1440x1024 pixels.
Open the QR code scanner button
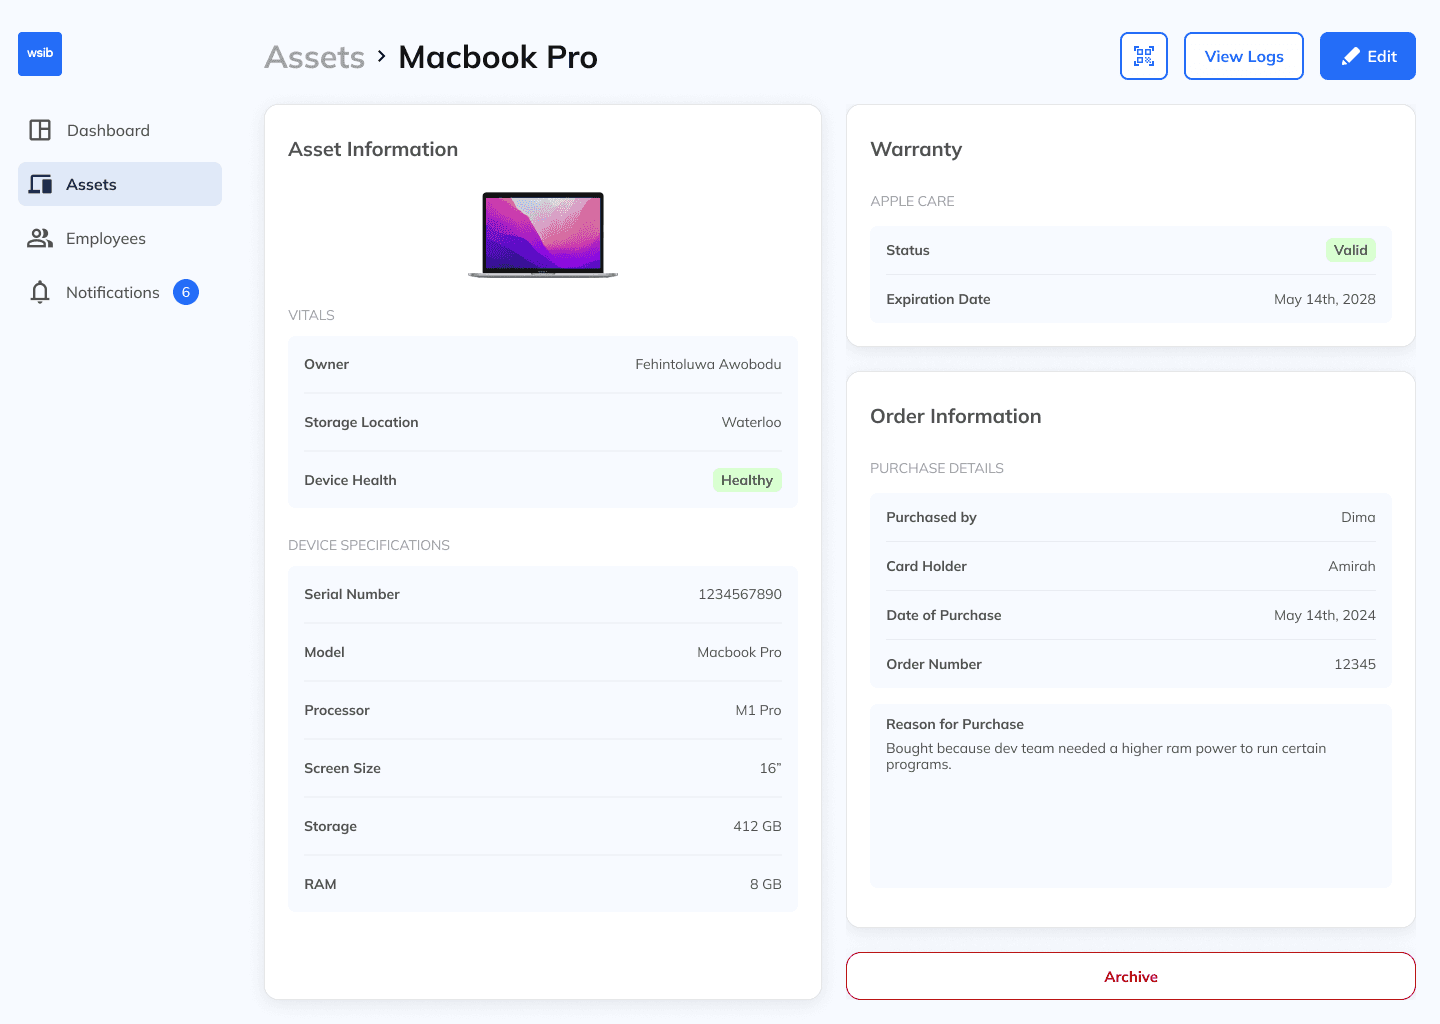1144,56
